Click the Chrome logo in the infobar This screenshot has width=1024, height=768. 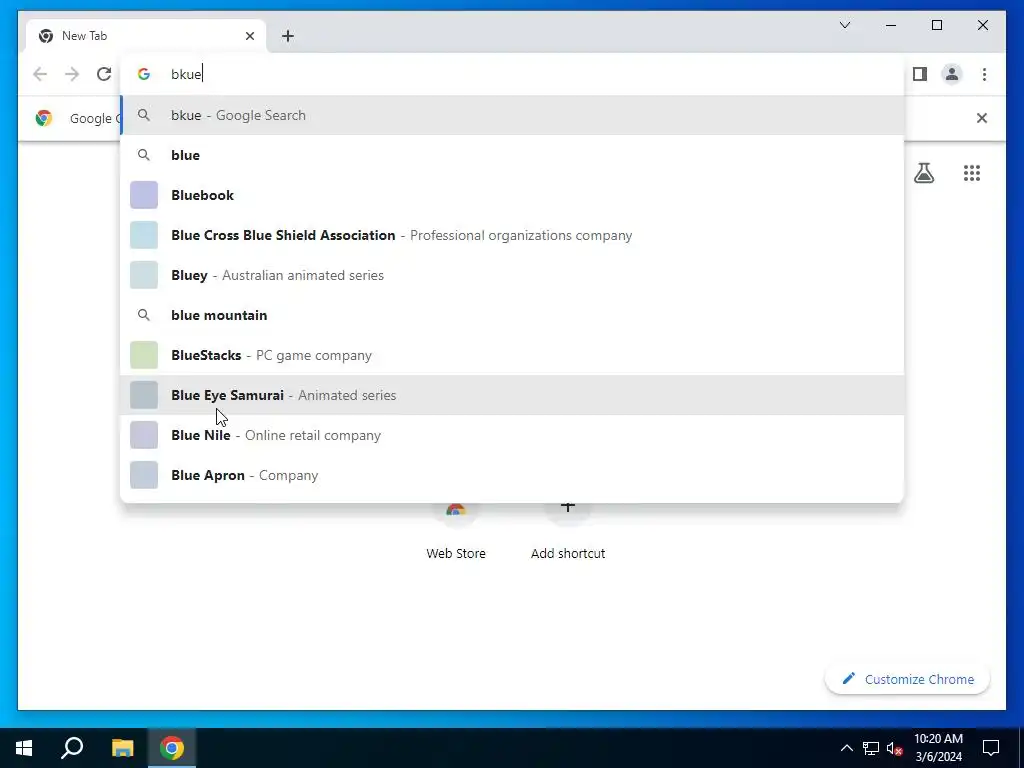tap(44, 118)
